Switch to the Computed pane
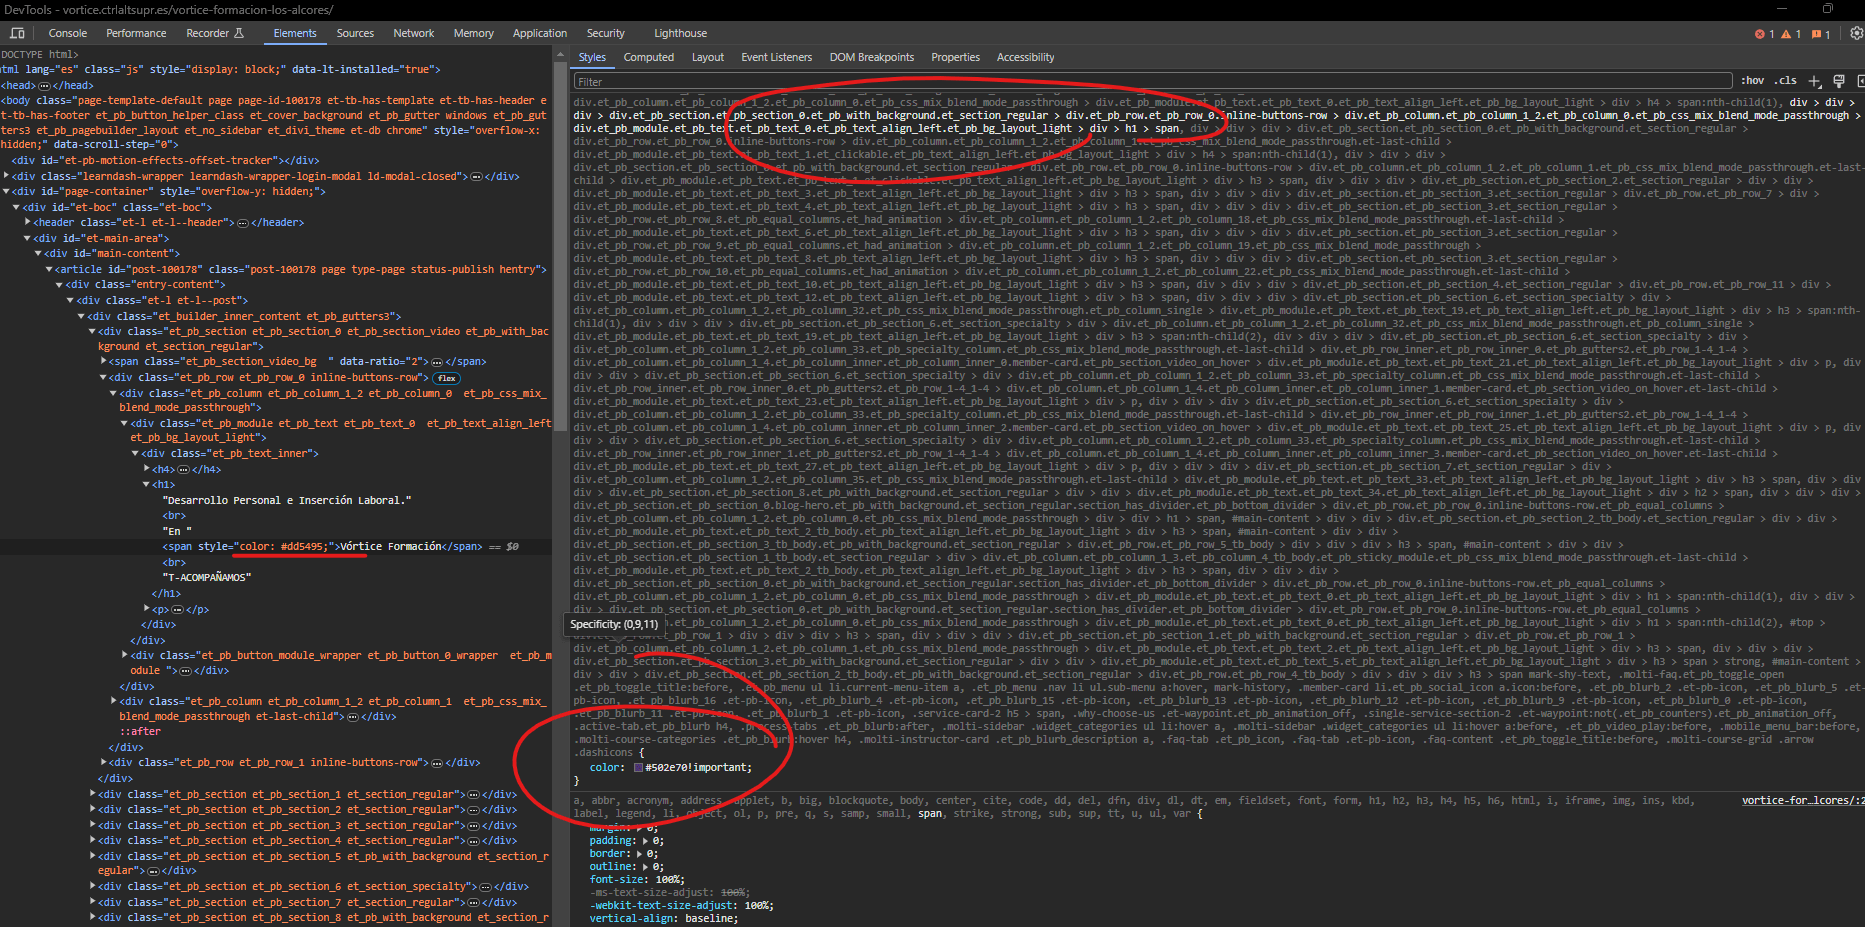The image size is (1865, 927). tap(649, 57)
